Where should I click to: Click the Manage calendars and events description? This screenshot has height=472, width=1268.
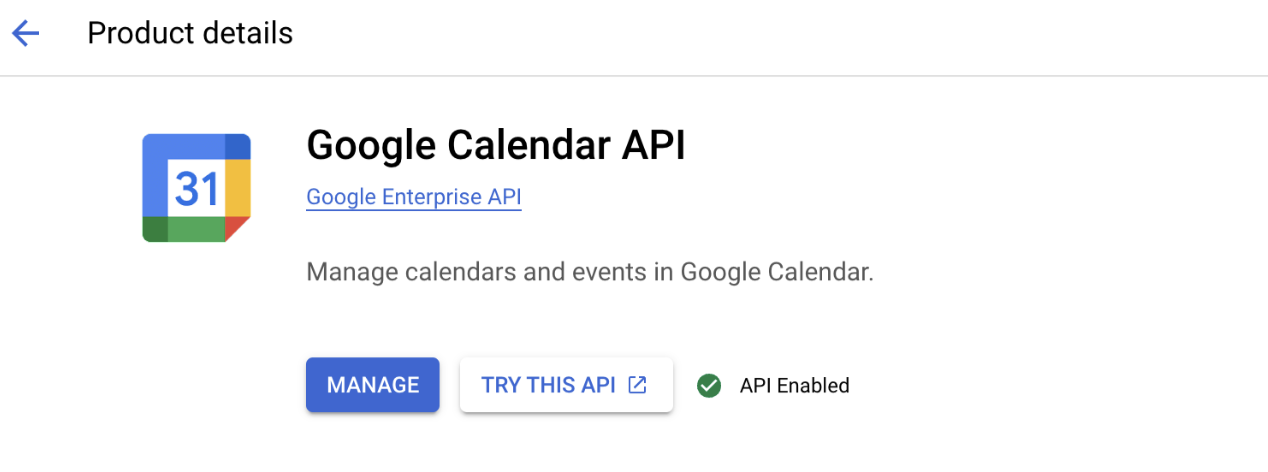pyautogui.click(x=590, y=272)
